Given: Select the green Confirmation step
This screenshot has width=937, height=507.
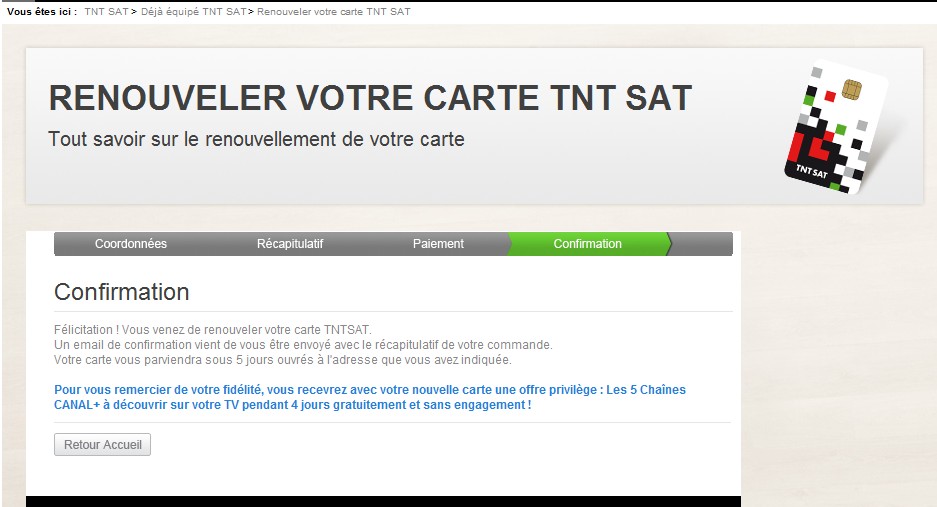Looking at the screenshot, I should click(587, 244).
